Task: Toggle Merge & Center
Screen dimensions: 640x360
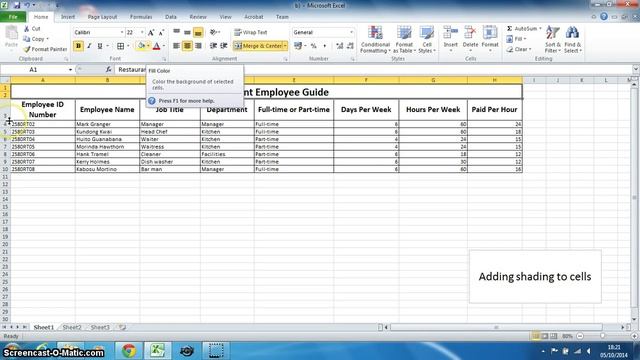Action: coord(258,46)
